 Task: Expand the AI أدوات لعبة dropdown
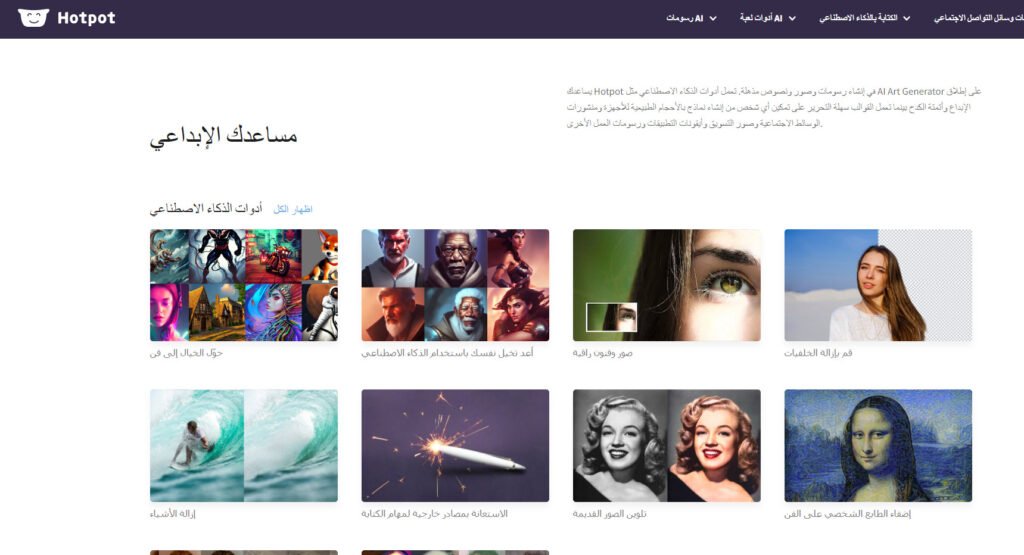(x=767, y=18)
